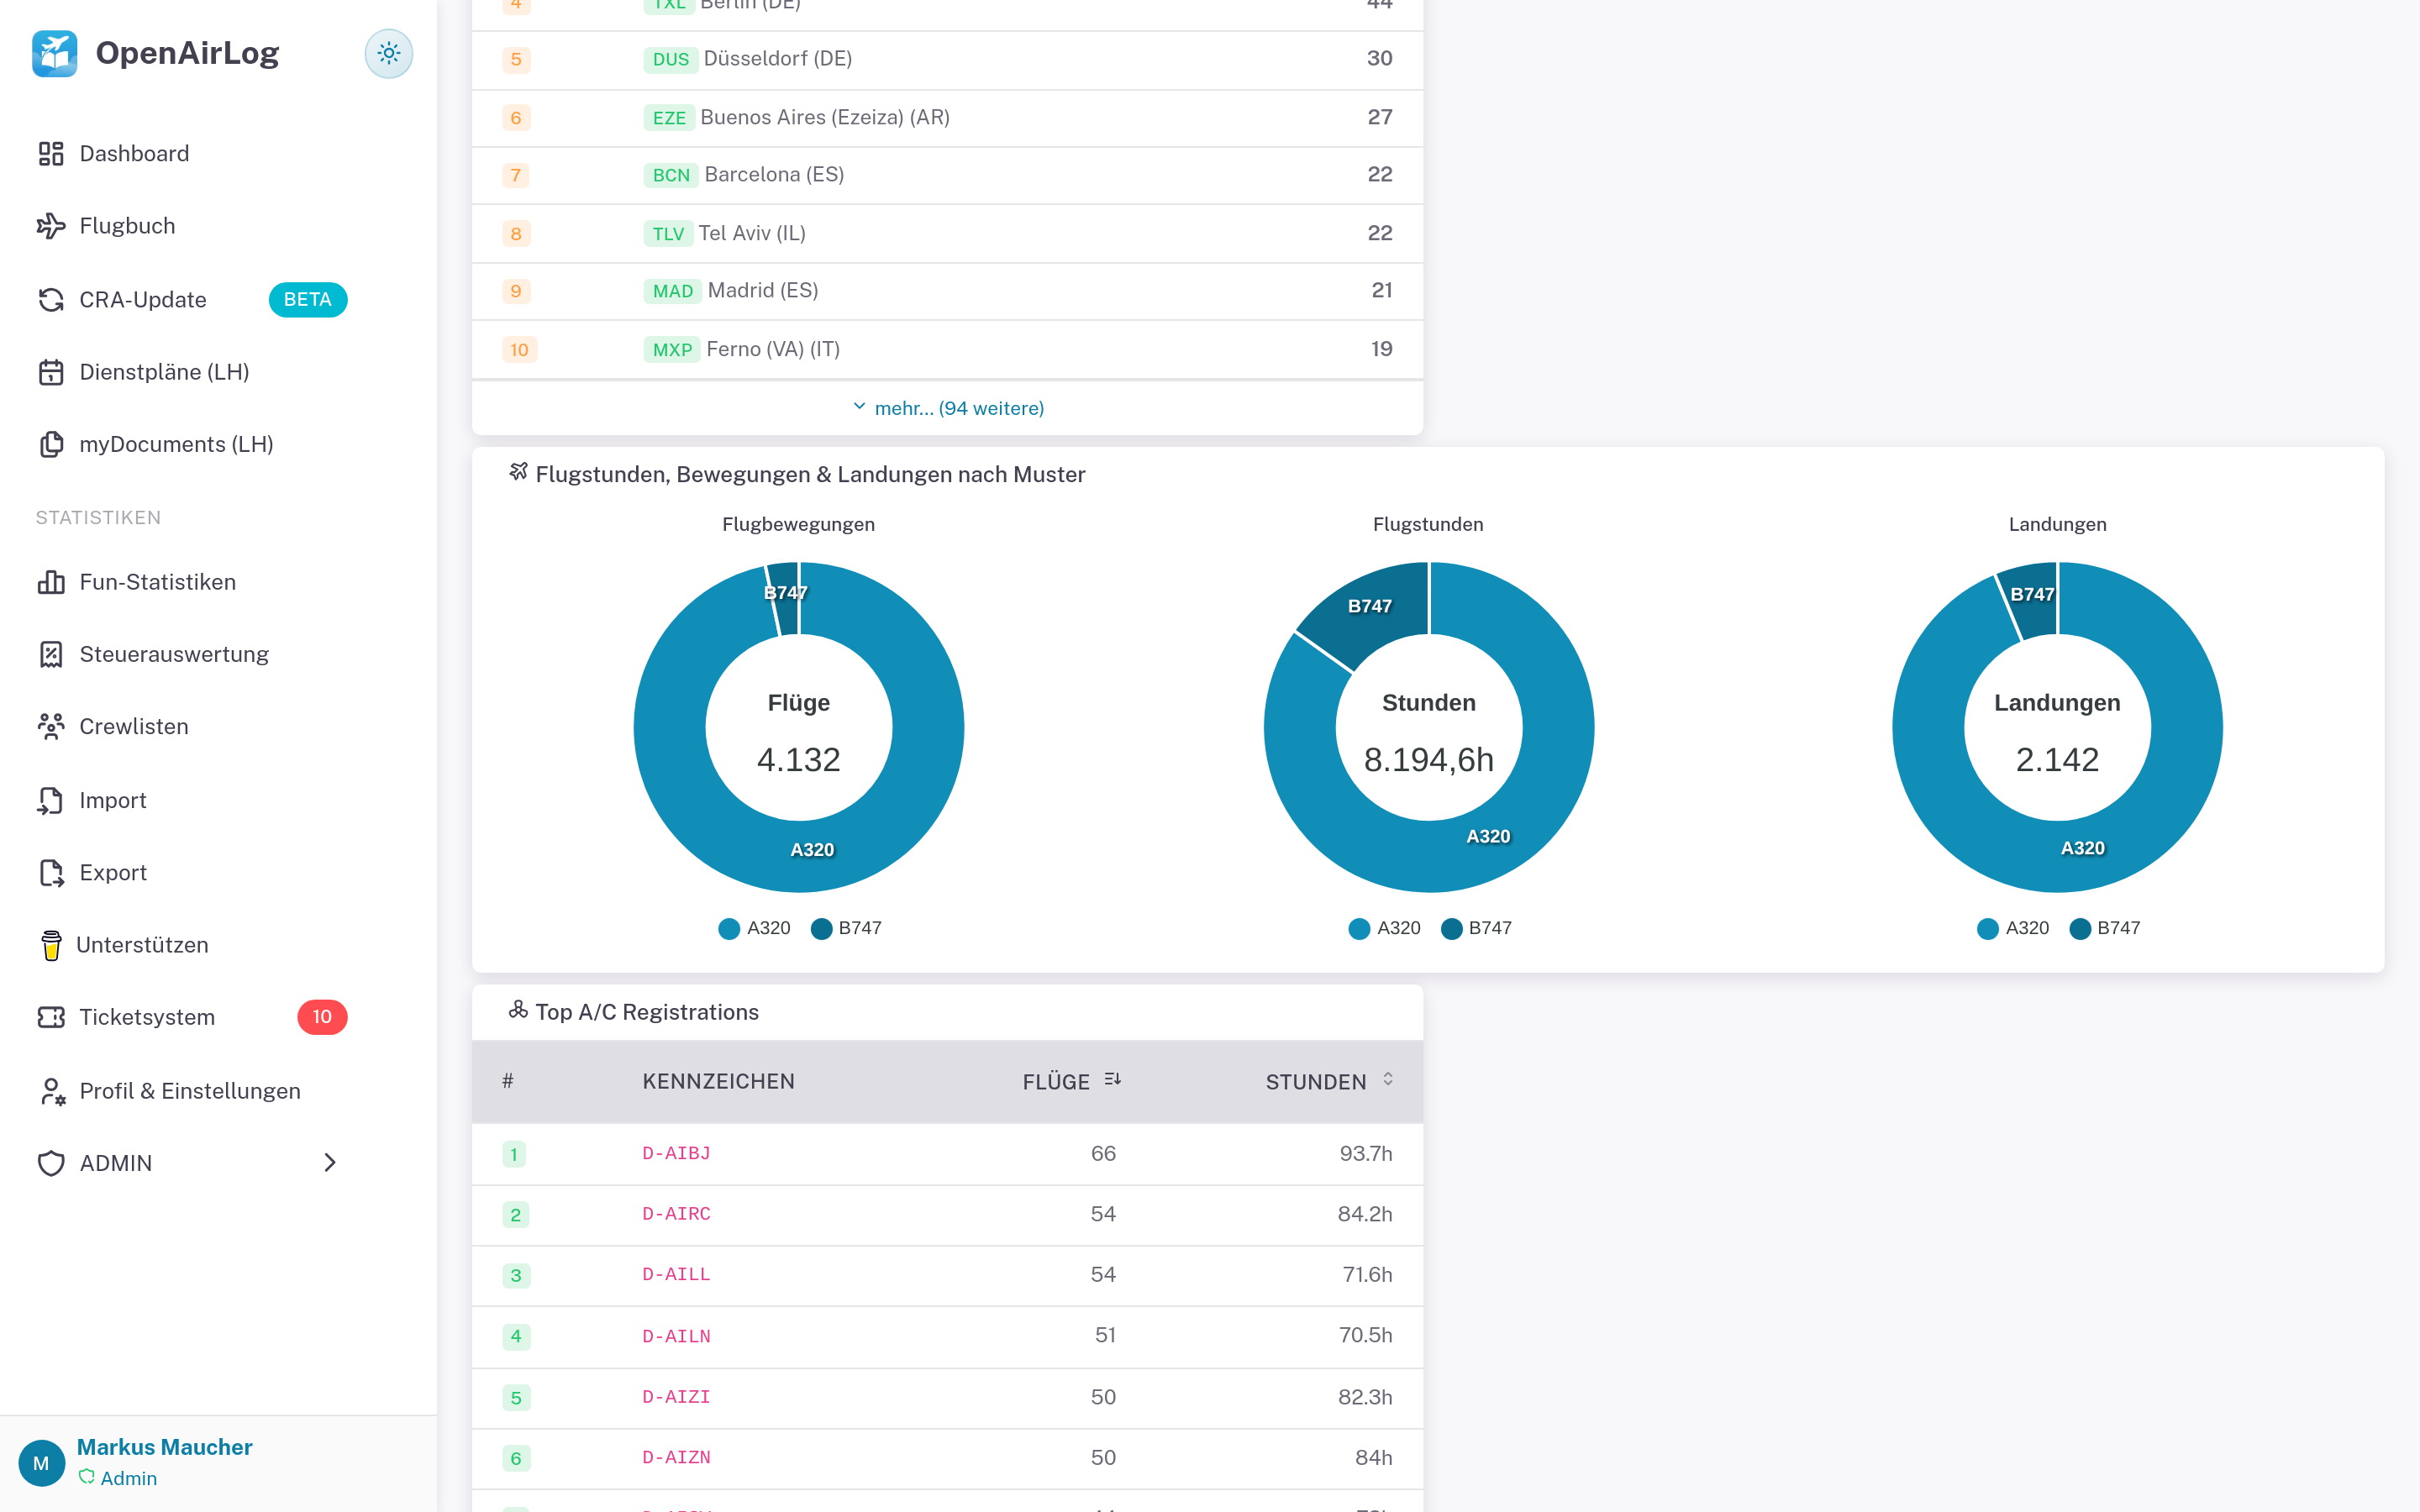
Task: Click the Unterstützen cup icon
Action: tap(51, 945)
